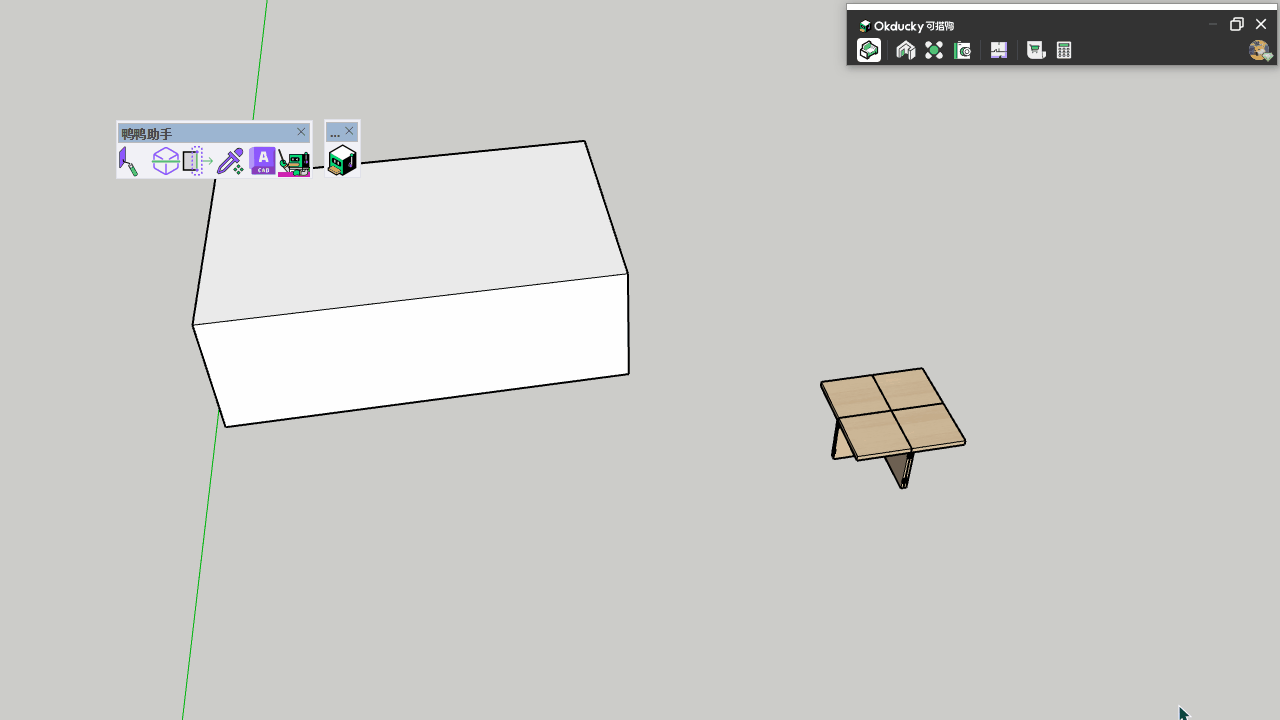Close the small '...' toolbar
The width and height of the screenshot is (1280, 720).
point(349,131)
